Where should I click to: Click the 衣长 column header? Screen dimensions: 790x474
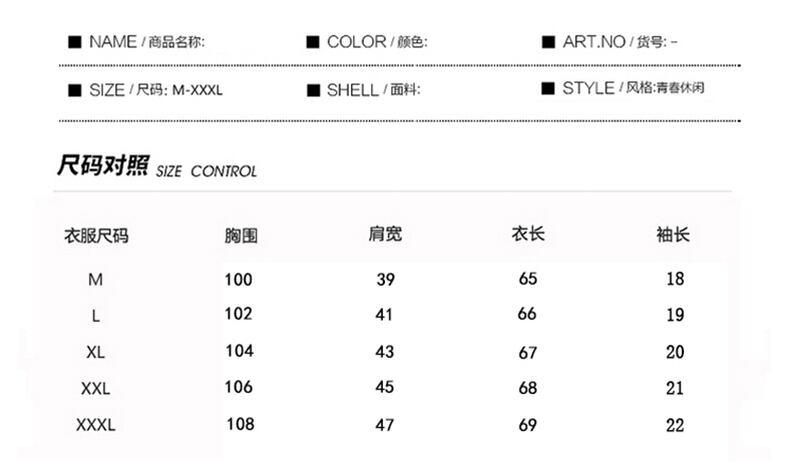pyautogui.click(x=528, y=235)
